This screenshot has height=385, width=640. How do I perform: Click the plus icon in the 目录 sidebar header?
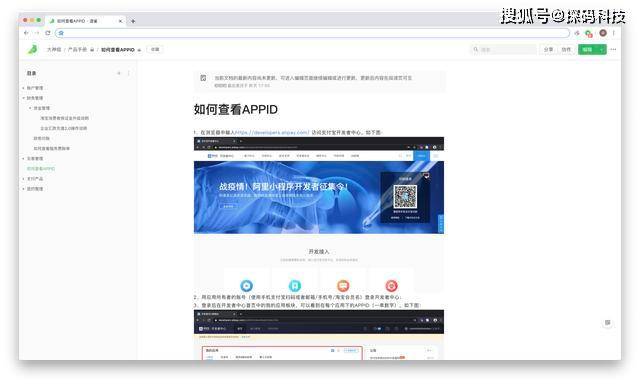click(x=119, y=73)
